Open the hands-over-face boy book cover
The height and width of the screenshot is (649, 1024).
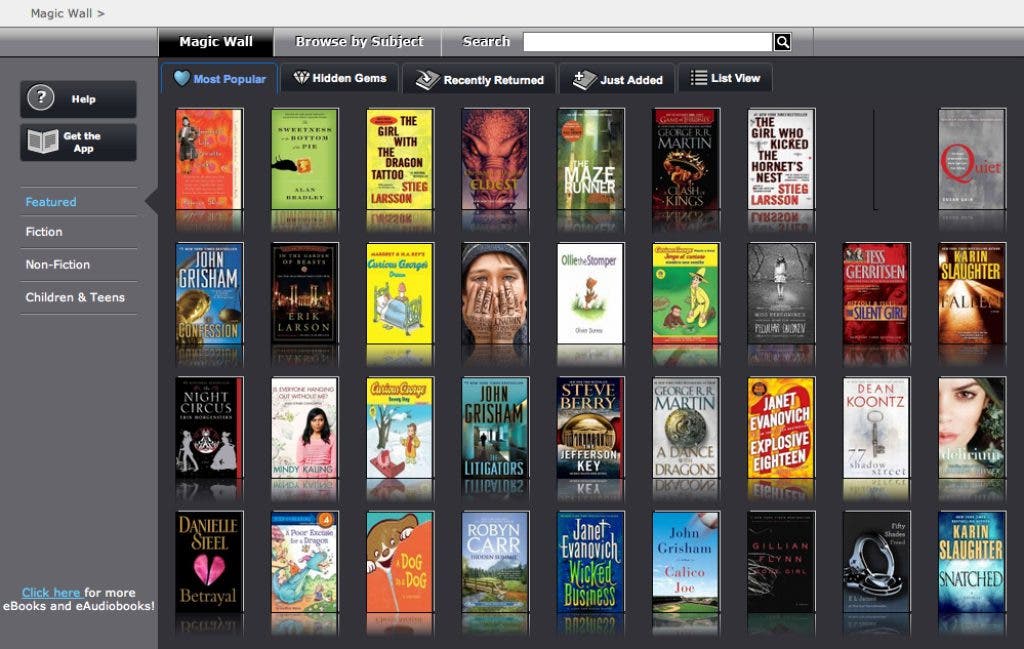495,294
